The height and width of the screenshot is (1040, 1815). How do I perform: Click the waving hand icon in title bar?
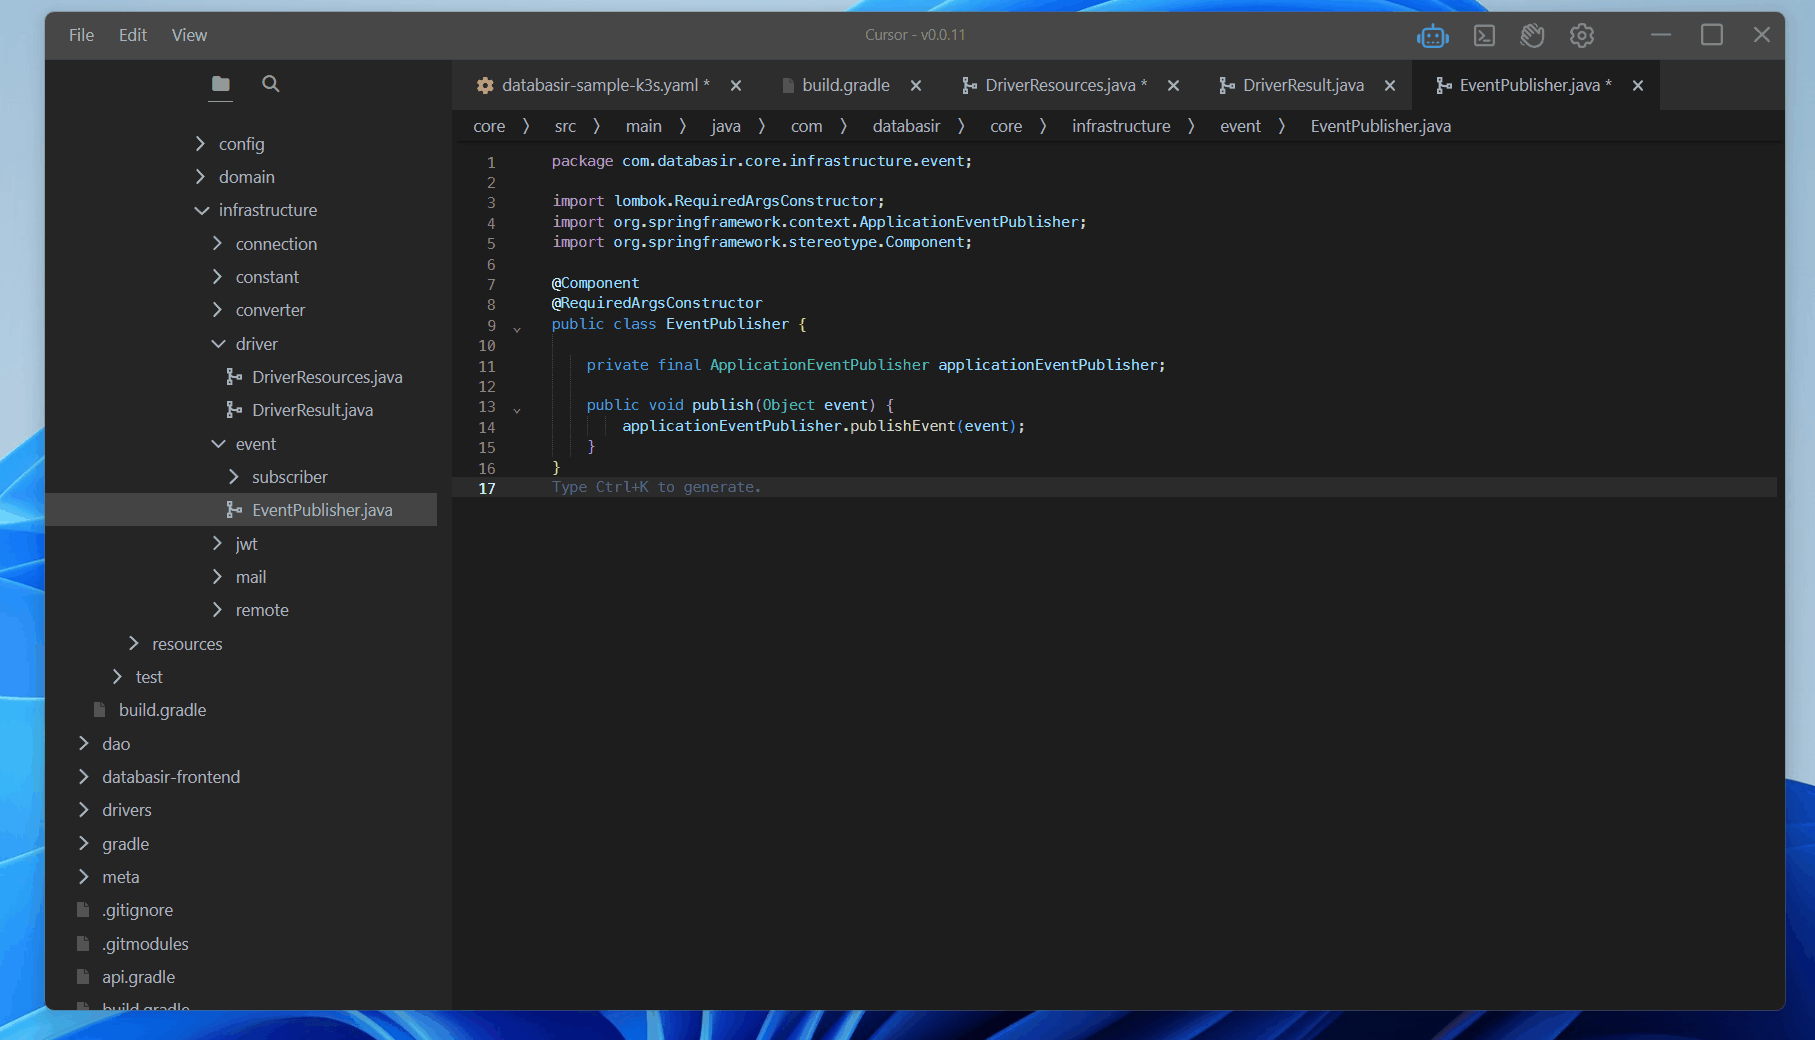pos(1532,36)
